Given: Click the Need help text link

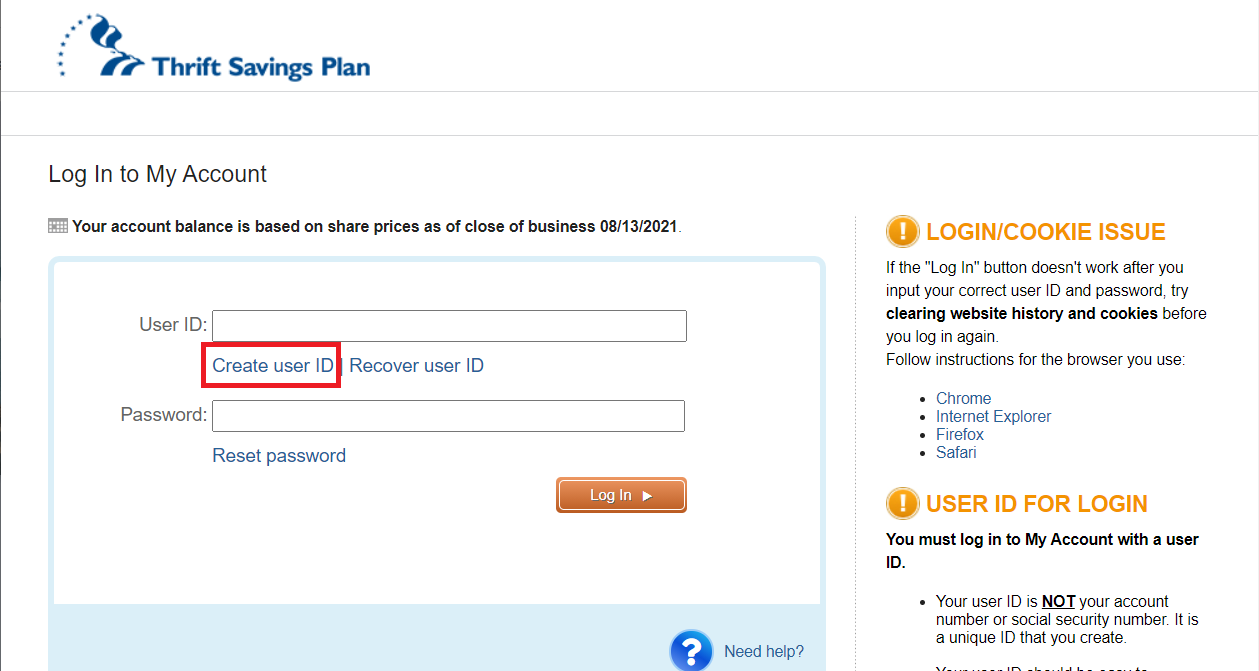Looking at the screenshot, I should (763, 650).
